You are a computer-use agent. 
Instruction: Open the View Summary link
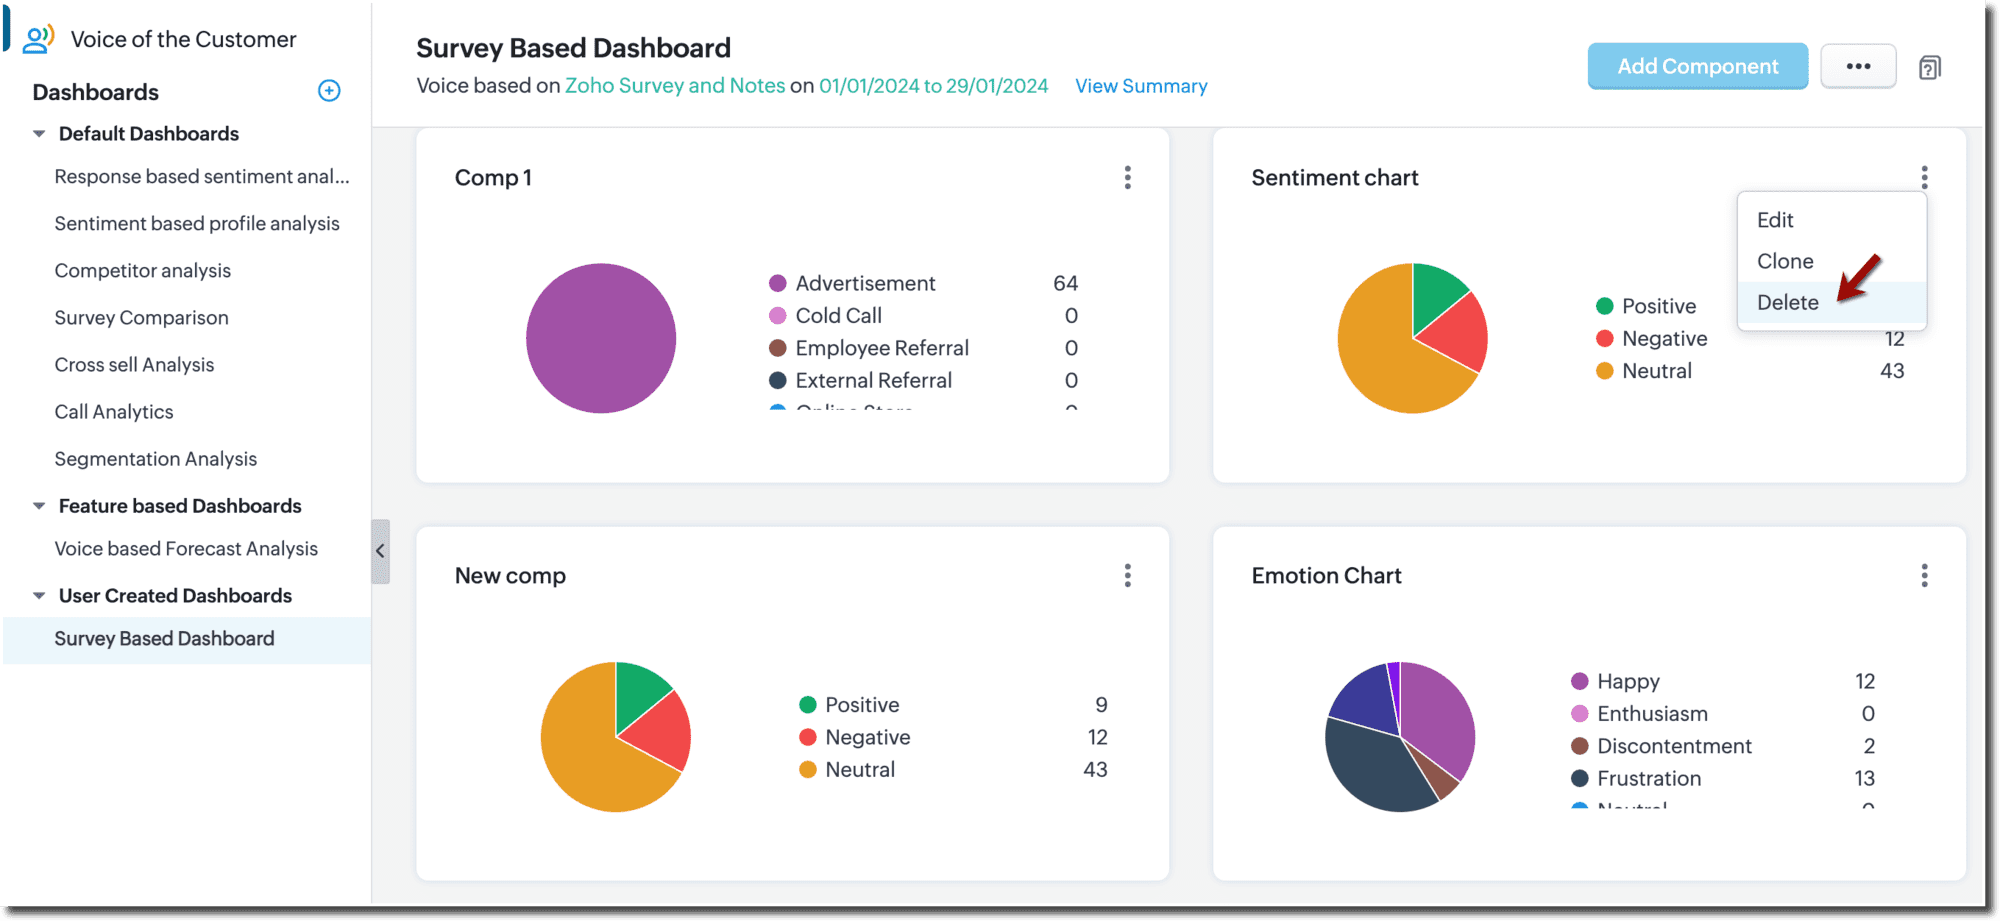point(1141,87)
